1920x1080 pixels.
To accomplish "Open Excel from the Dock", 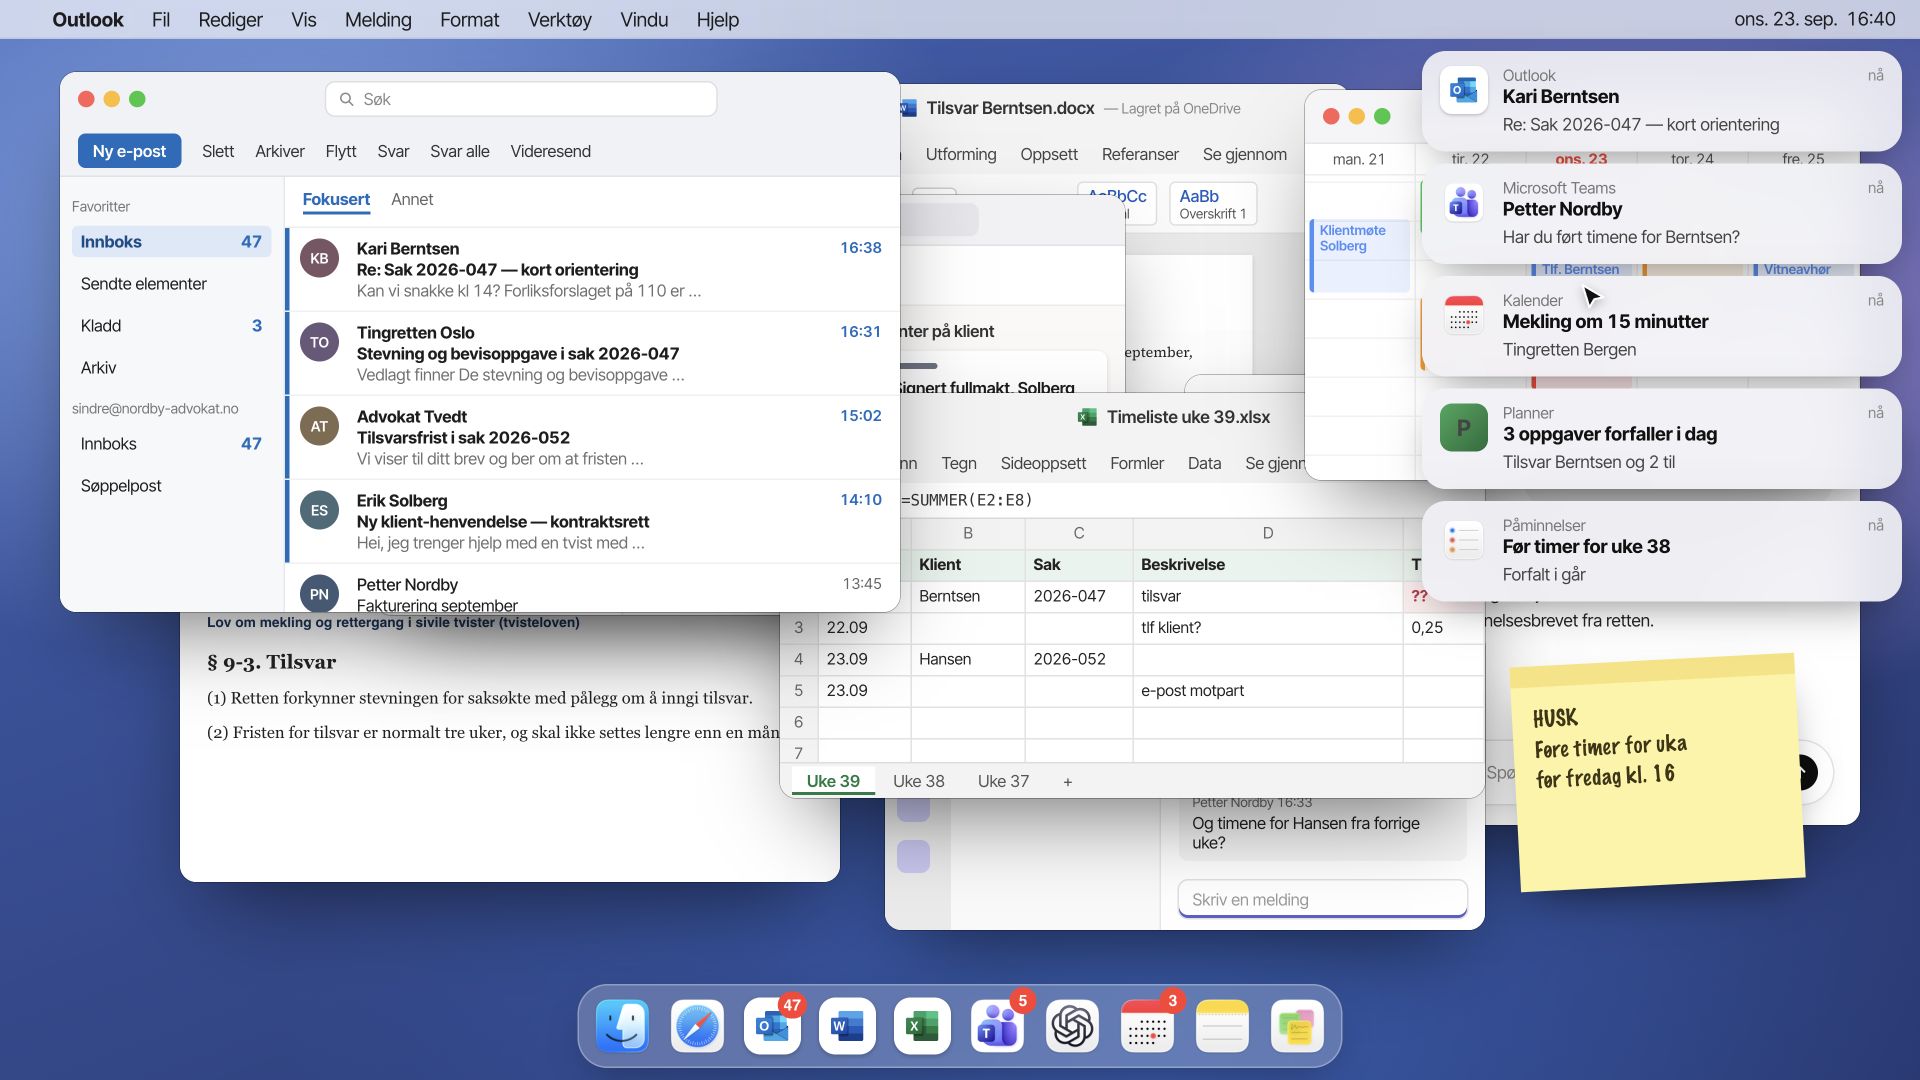I will click(x=922, y=1026).
